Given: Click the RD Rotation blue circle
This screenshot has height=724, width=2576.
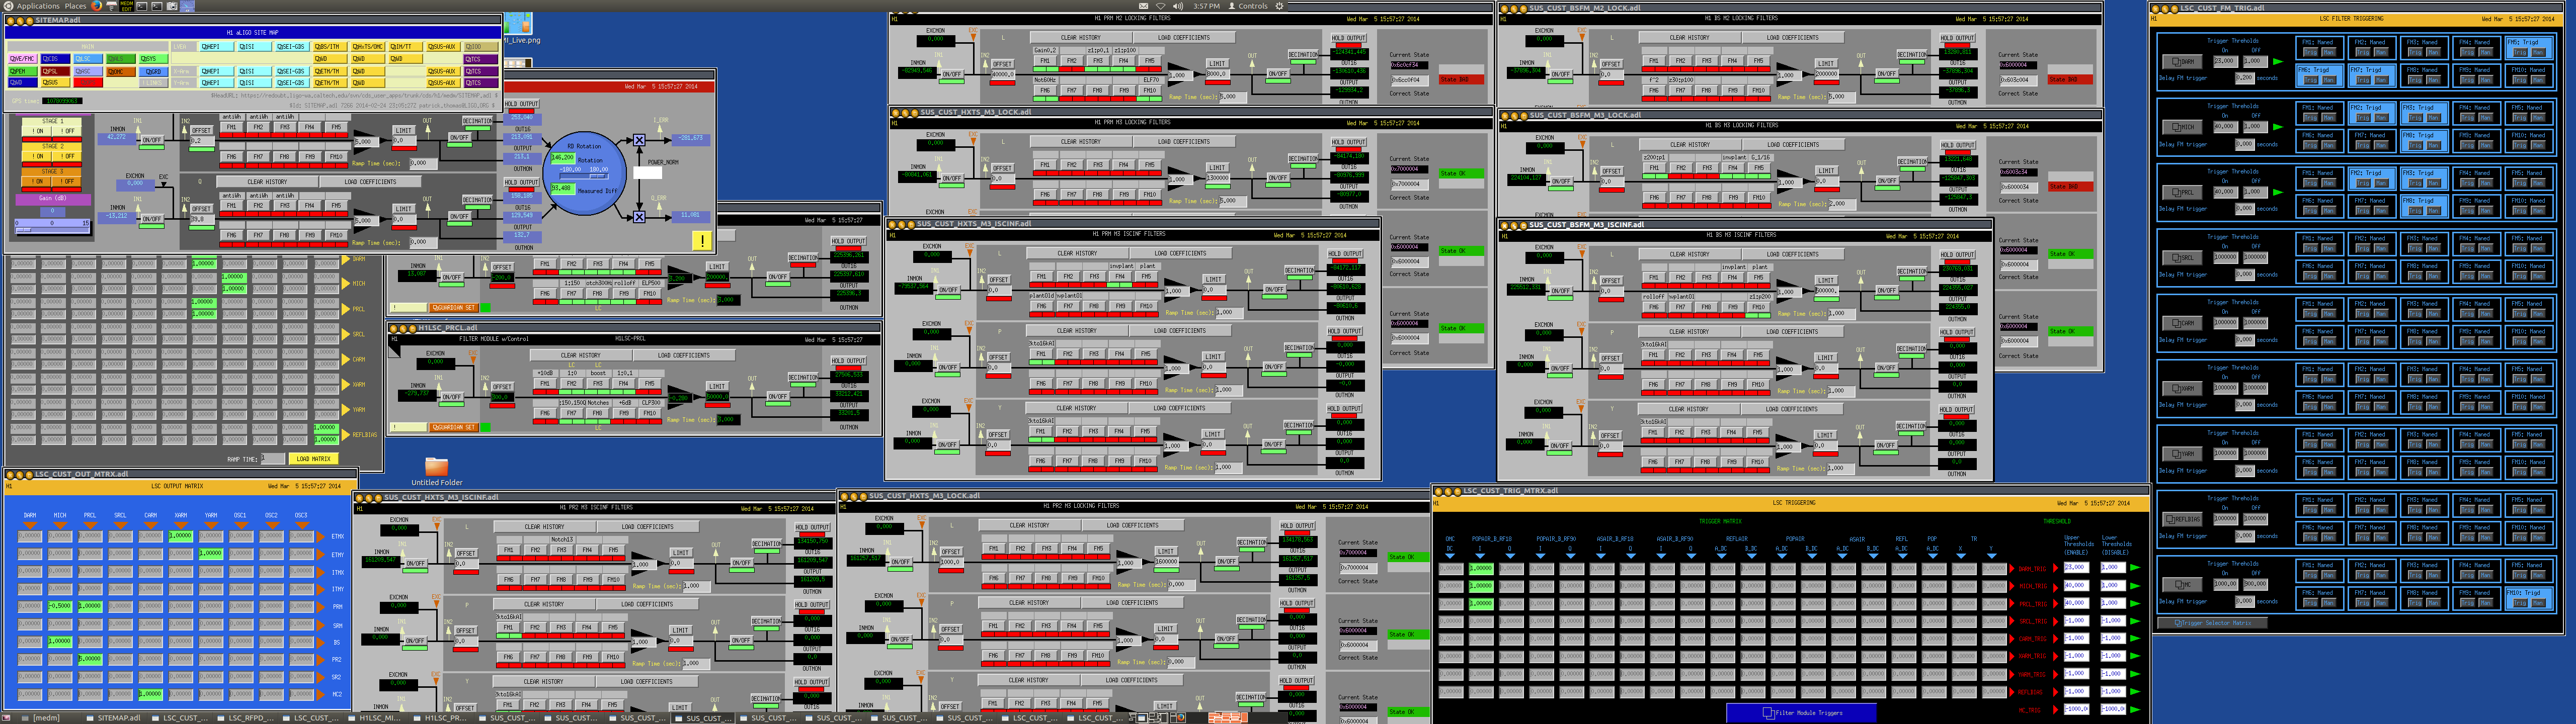Looking at the screenshot, I should (585, 173).
